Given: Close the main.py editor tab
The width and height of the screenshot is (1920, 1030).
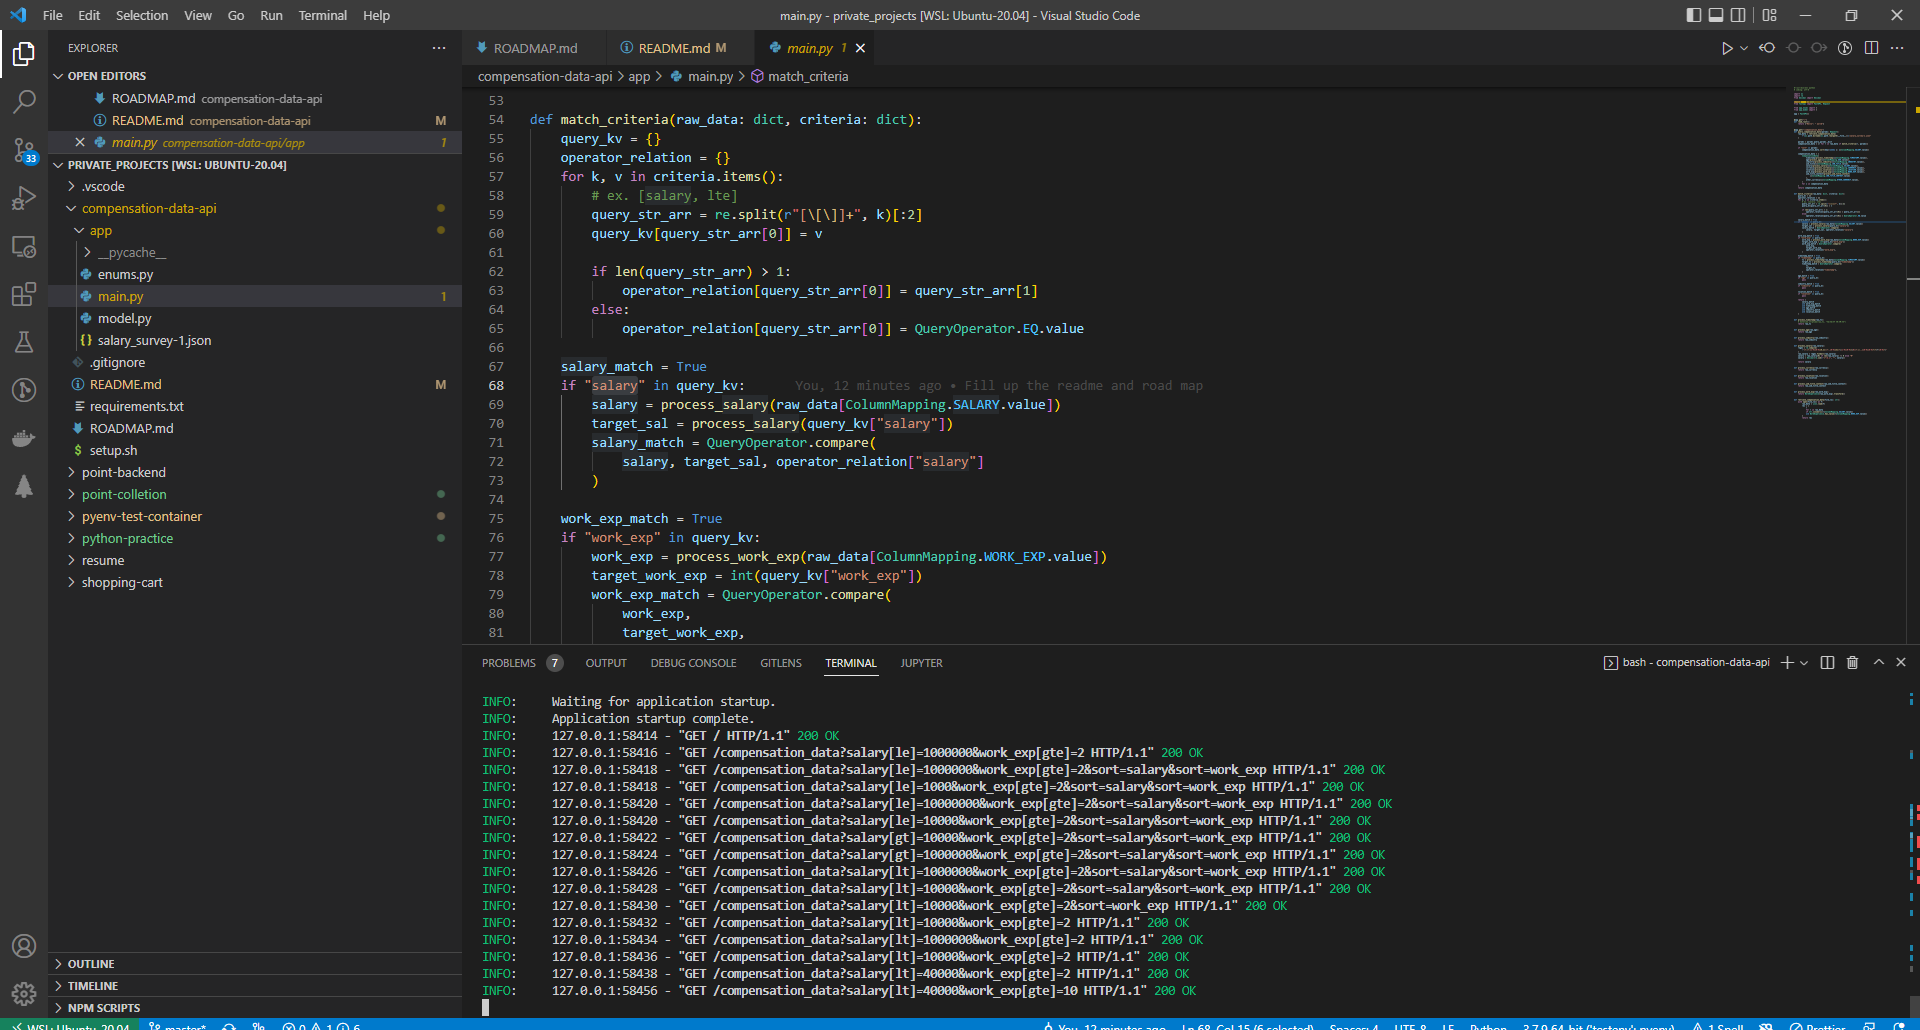Looking at the screenshot, I should tap(860, 48).
